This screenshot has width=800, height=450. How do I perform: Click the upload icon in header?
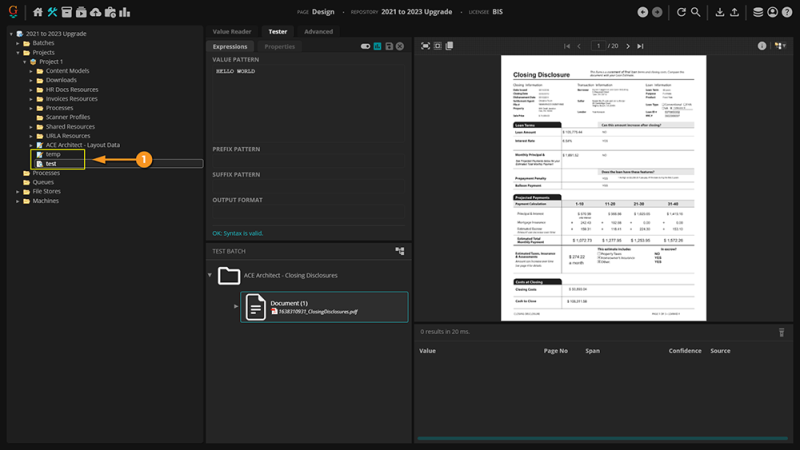[x=734, y=12]
